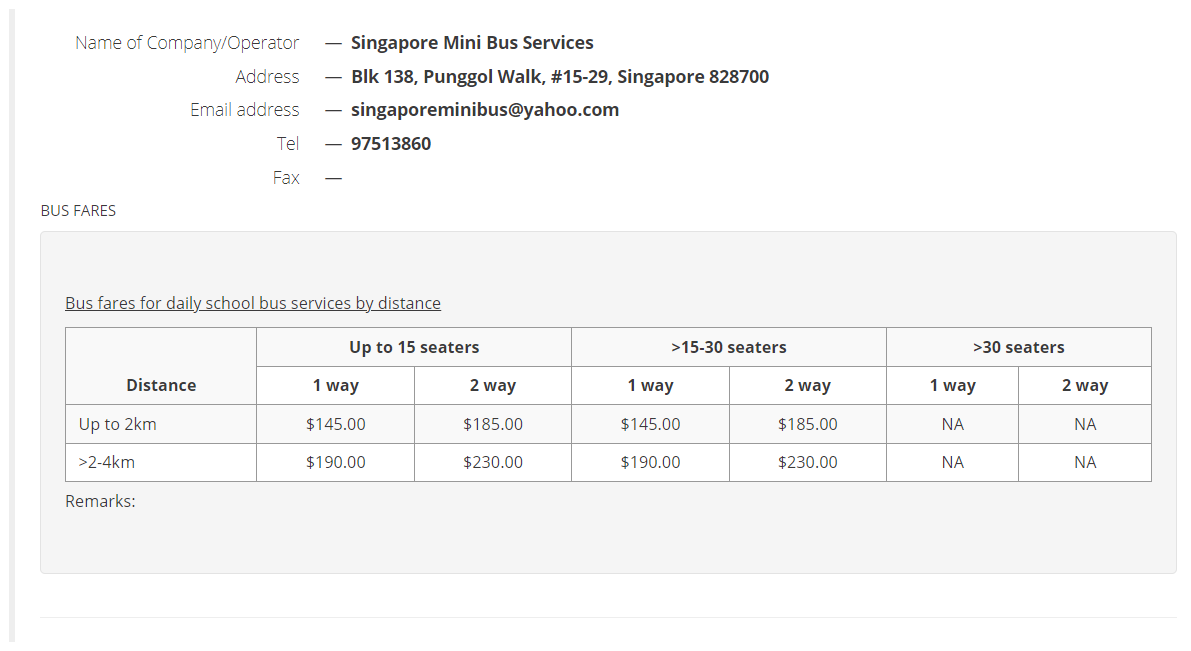Select the Distance column header
1191x651 pixels.
tap(161, 385)
